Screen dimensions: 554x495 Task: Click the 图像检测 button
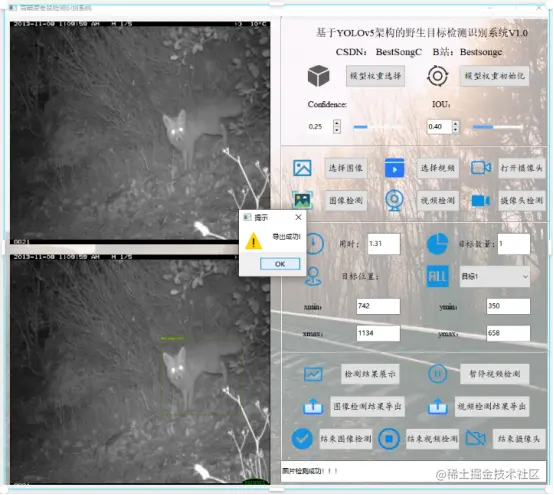click(346, 201)
